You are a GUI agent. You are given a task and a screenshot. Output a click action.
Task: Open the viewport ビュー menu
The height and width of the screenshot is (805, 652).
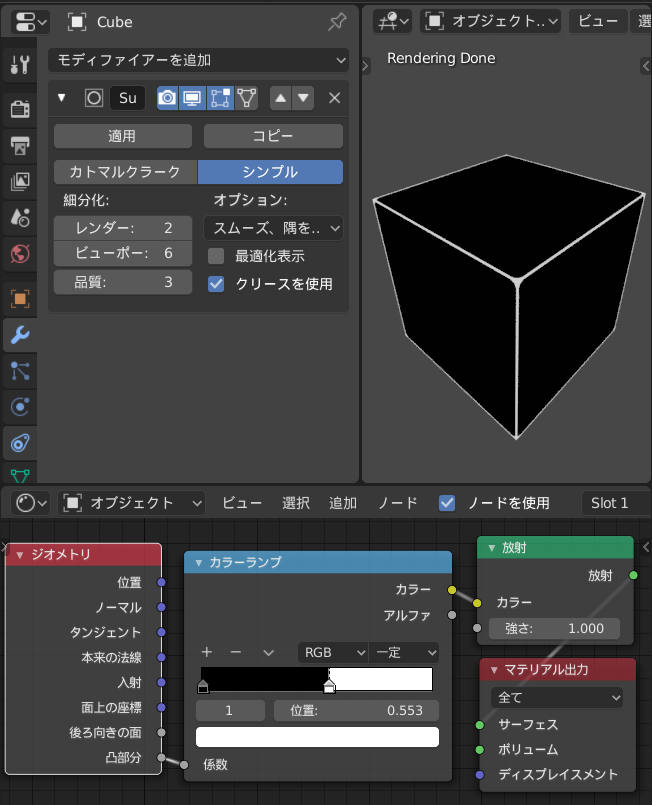[598, 21]
